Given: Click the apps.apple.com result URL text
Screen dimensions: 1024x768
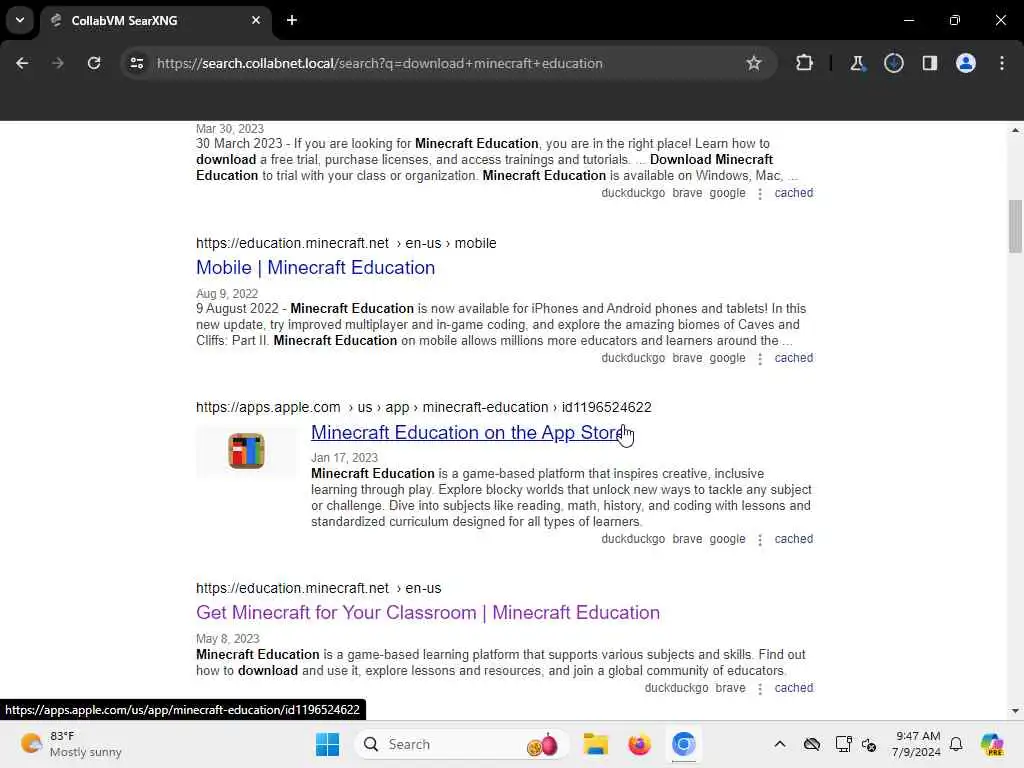Looking at the screenshot, I should (424, 408).
